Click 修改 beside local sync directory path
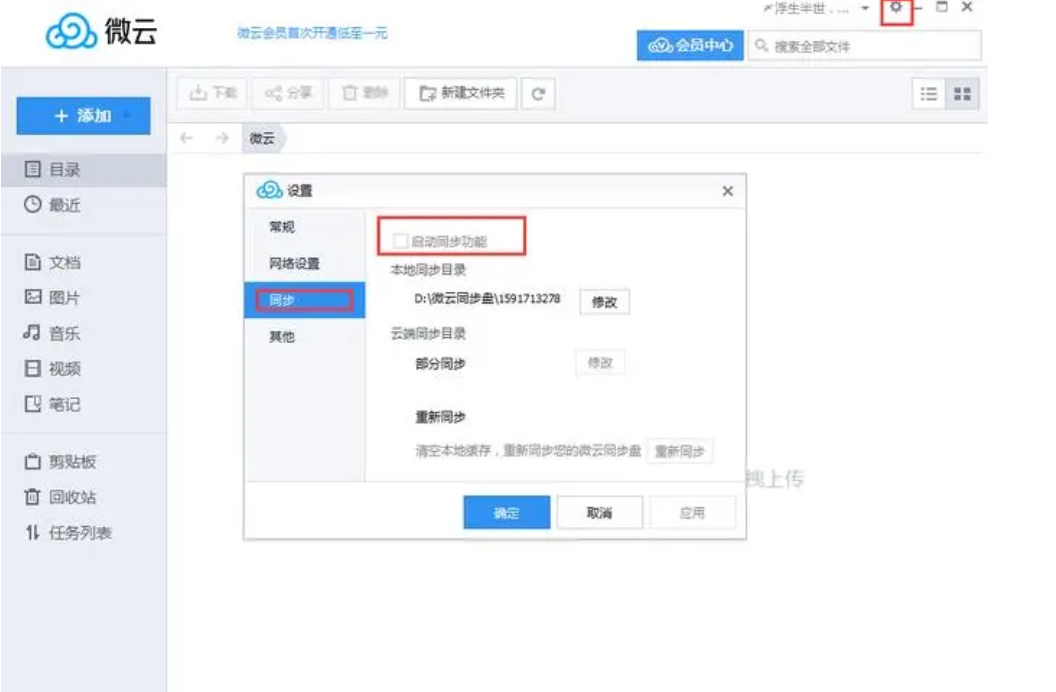1056x692 pixels. click(x=605, y=302)
